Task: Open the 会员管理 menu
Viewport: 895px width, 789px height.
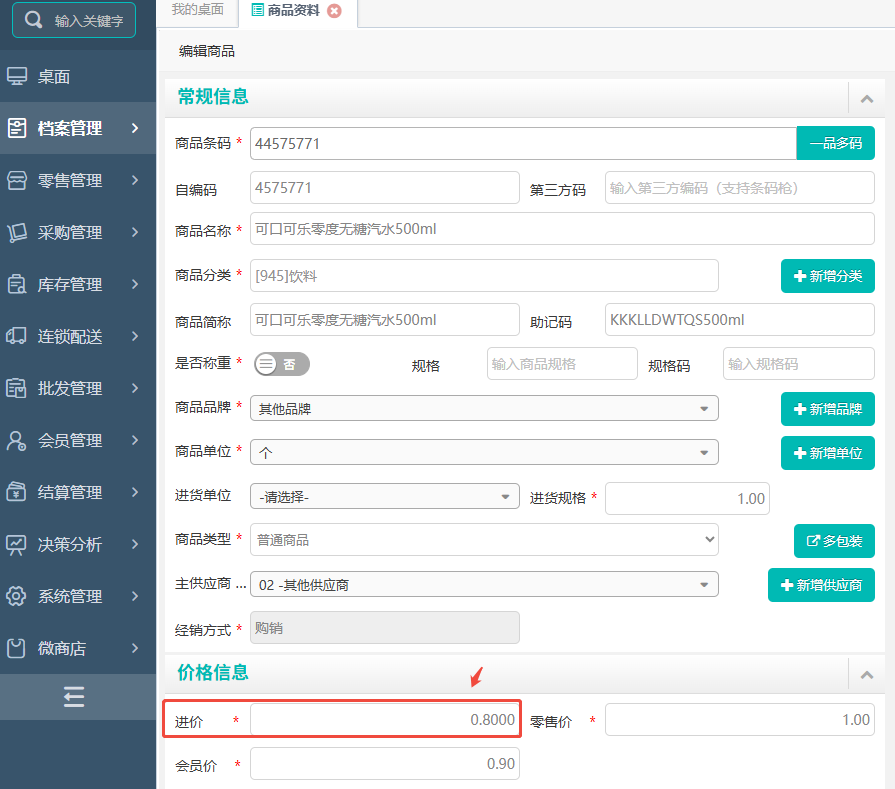Action: click(x=78, y=440)
